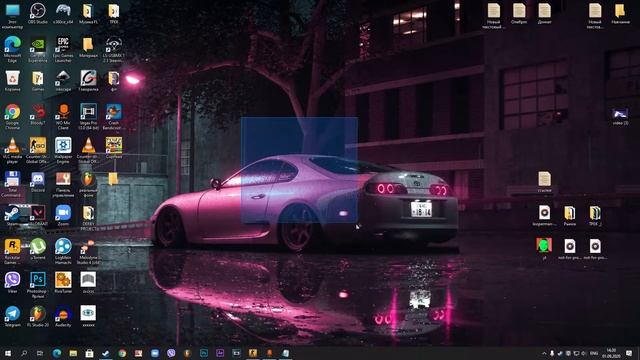Open Viber from the taskbar

point(171,353)
